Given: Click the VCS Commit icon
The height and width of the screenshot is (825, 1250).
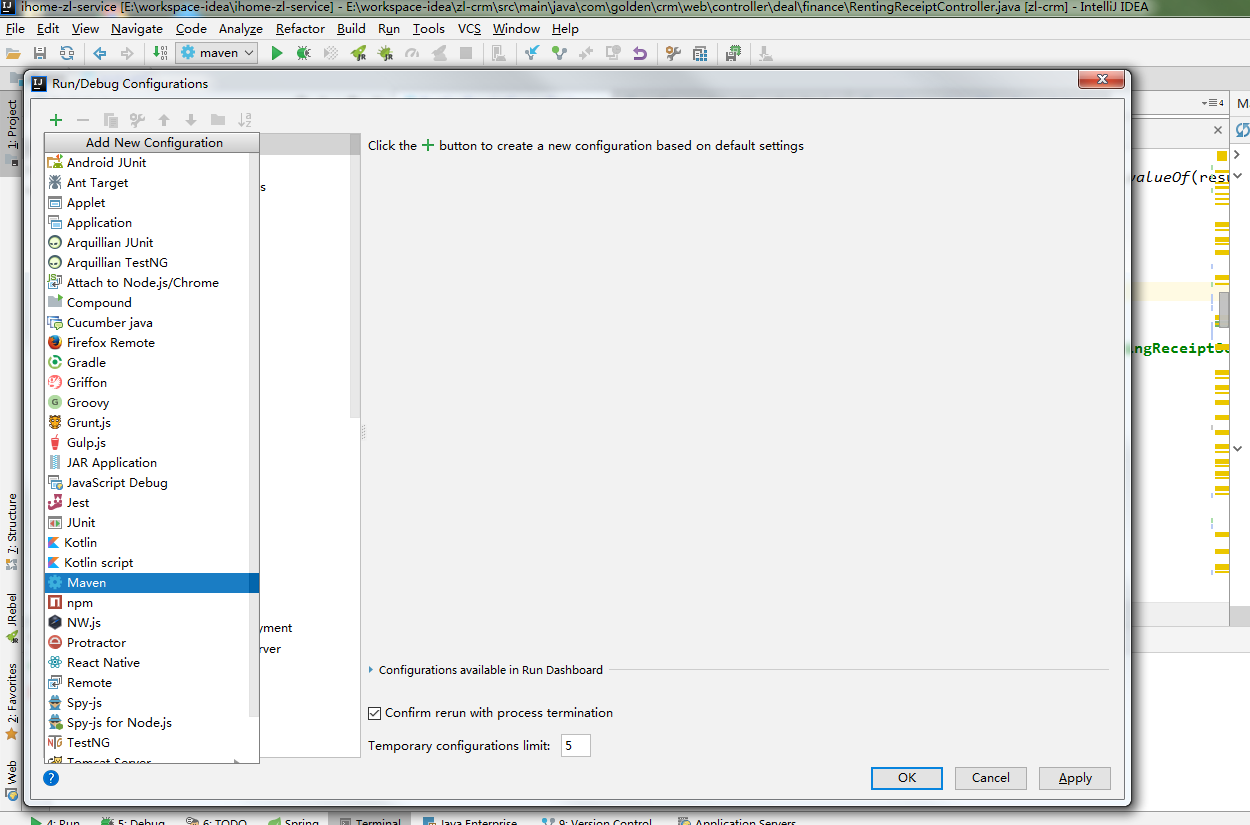Looking at the screenshot, I should (559, 53).
